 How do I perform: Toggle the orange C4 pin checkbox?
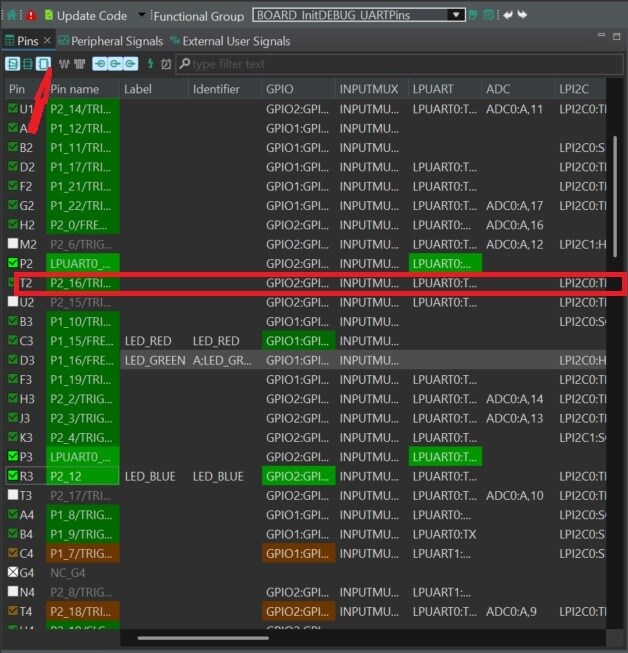[x=13, y=553]
